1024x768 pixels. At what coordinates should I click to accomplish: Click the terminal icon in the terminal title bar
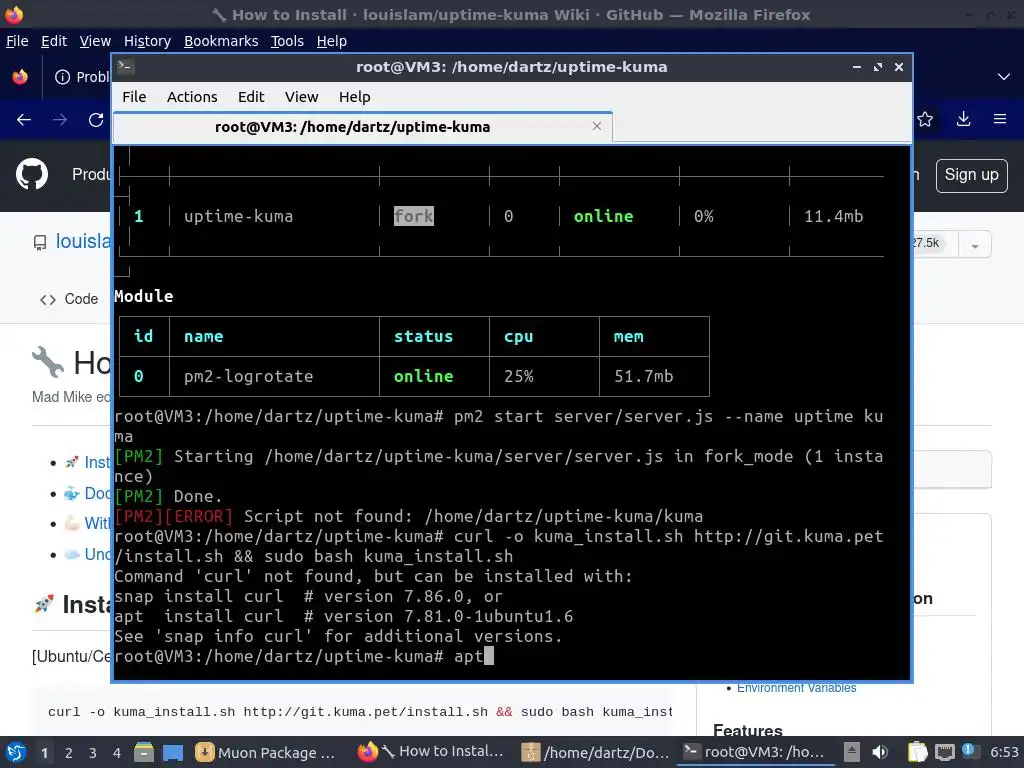pos(125,67)
